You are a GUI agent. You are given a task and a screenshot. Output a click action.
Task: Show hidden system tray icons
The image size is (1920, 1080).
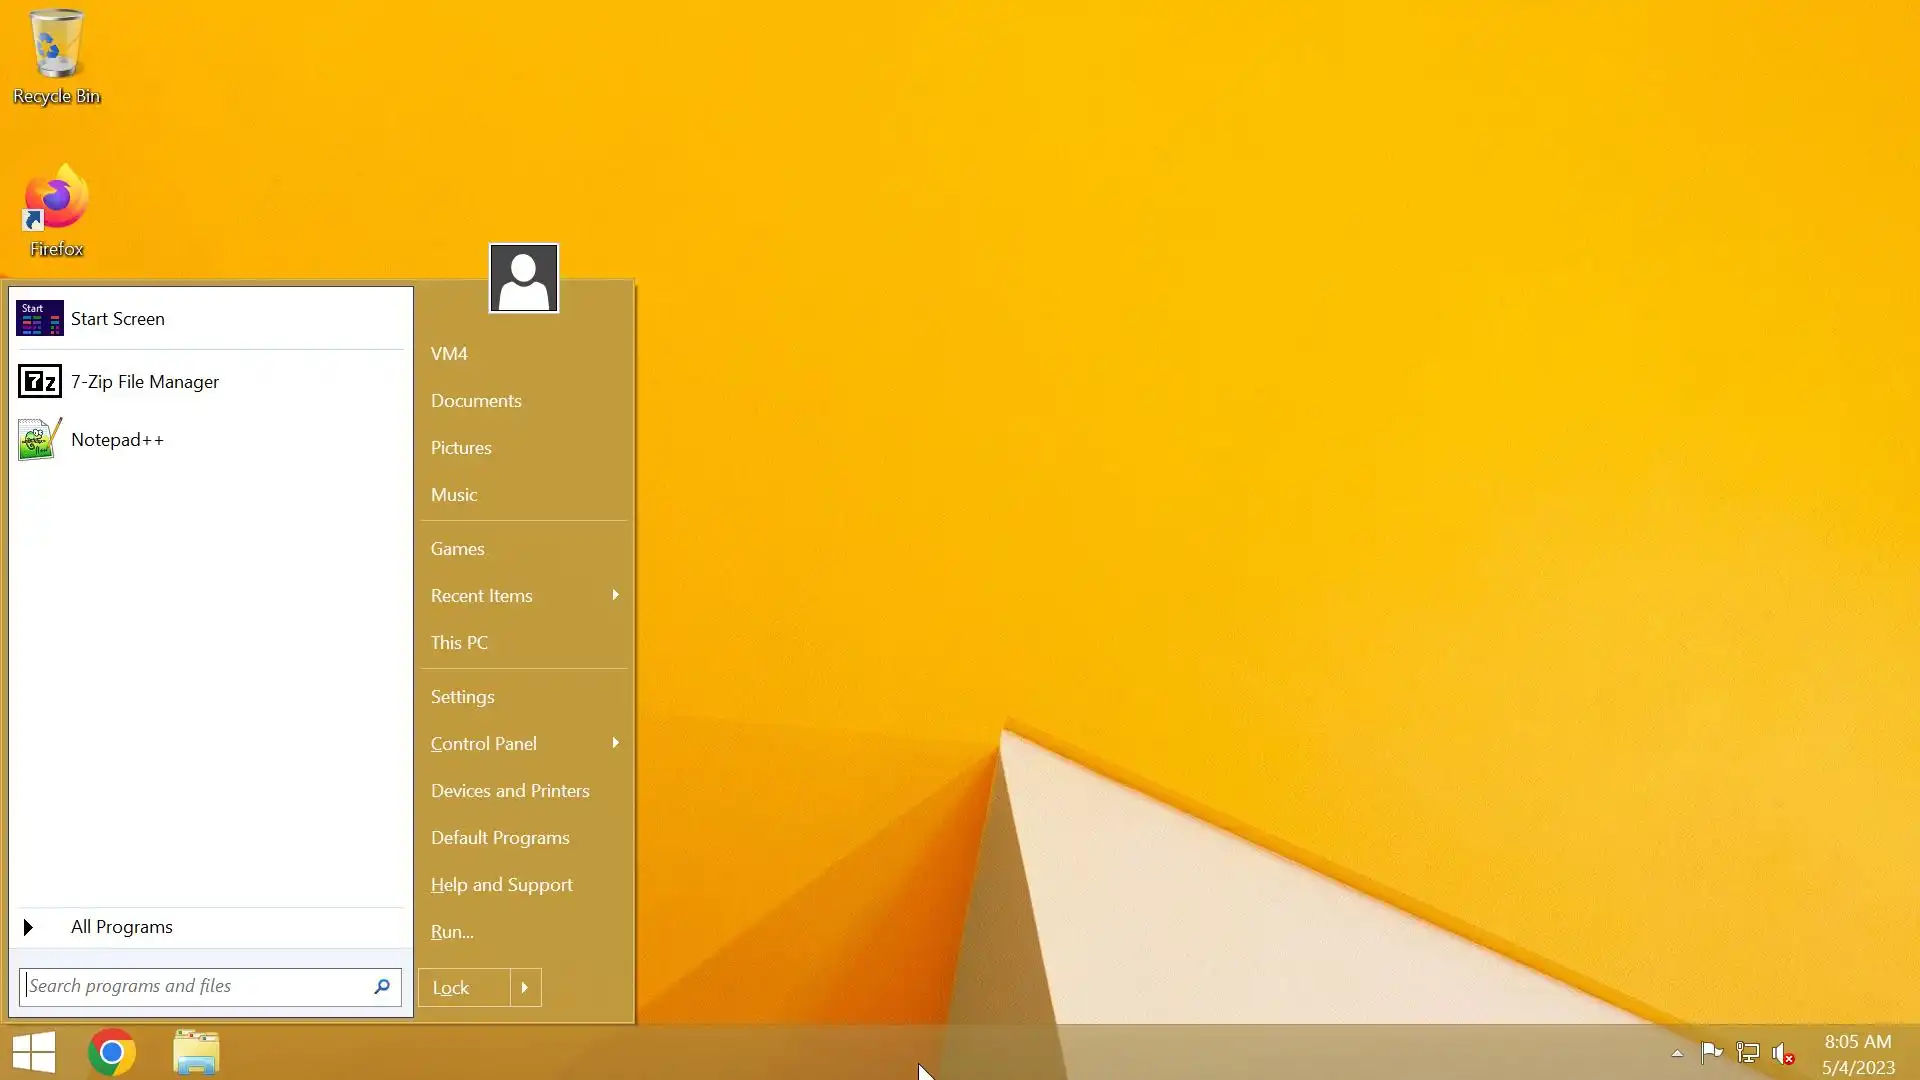[1677, 1053]
